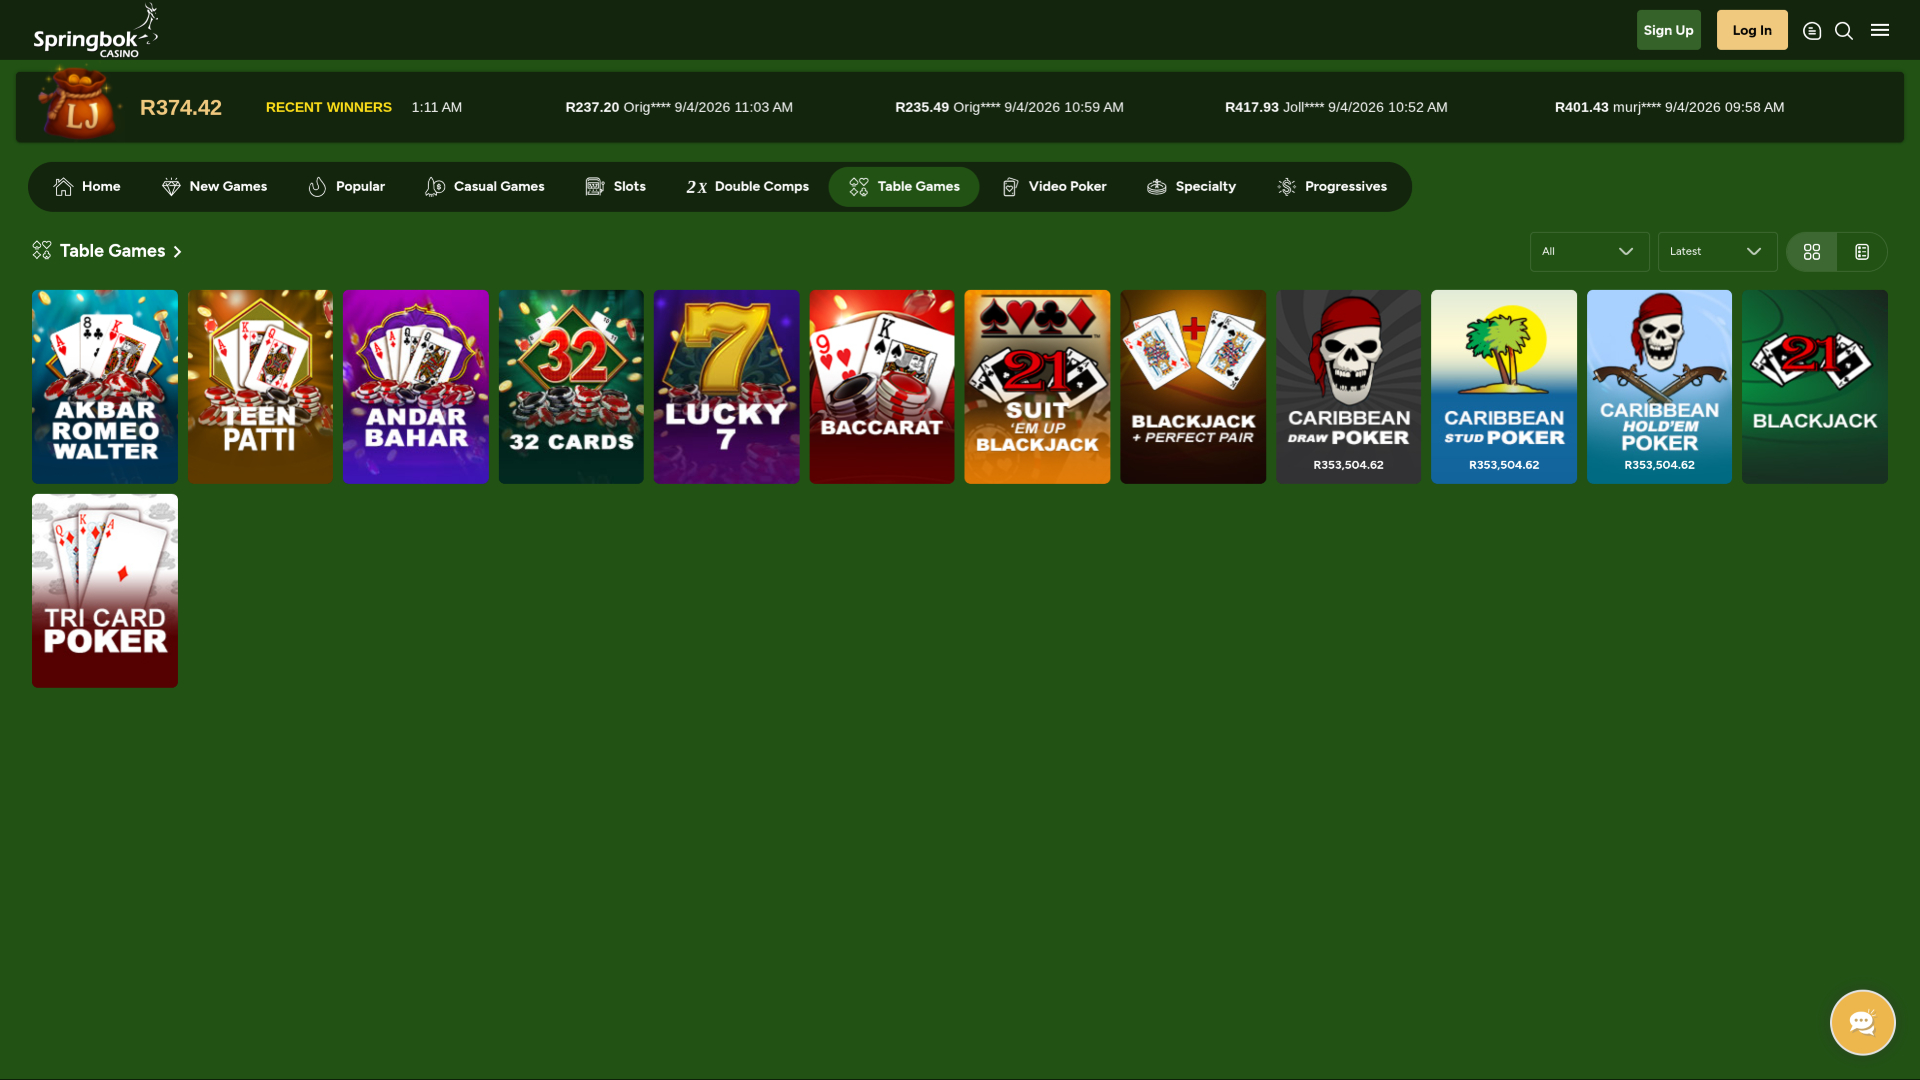Open the Tri Card Poker game

point(105,591)
